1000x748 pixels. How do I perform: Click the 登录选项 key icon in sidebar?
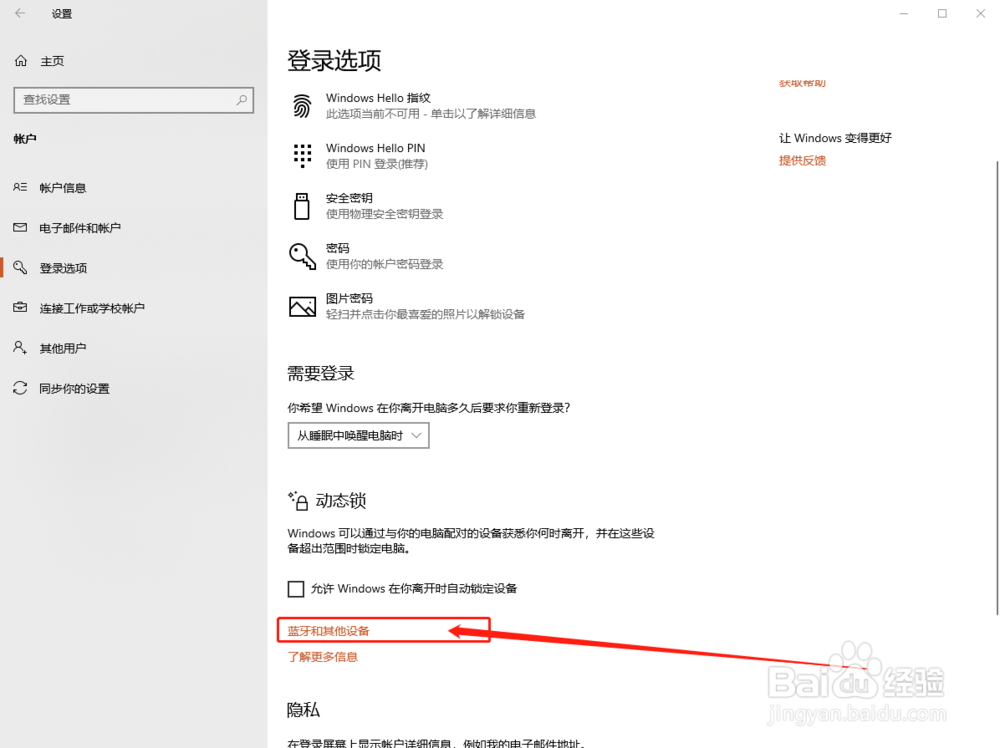coord(20,267)
